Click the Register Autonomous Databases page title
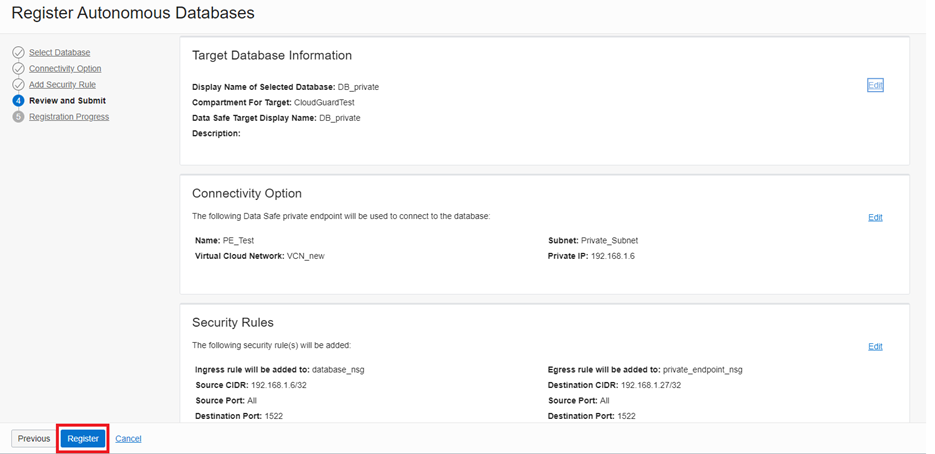Viewport: 935px width, 454px height. click(132, 14)
